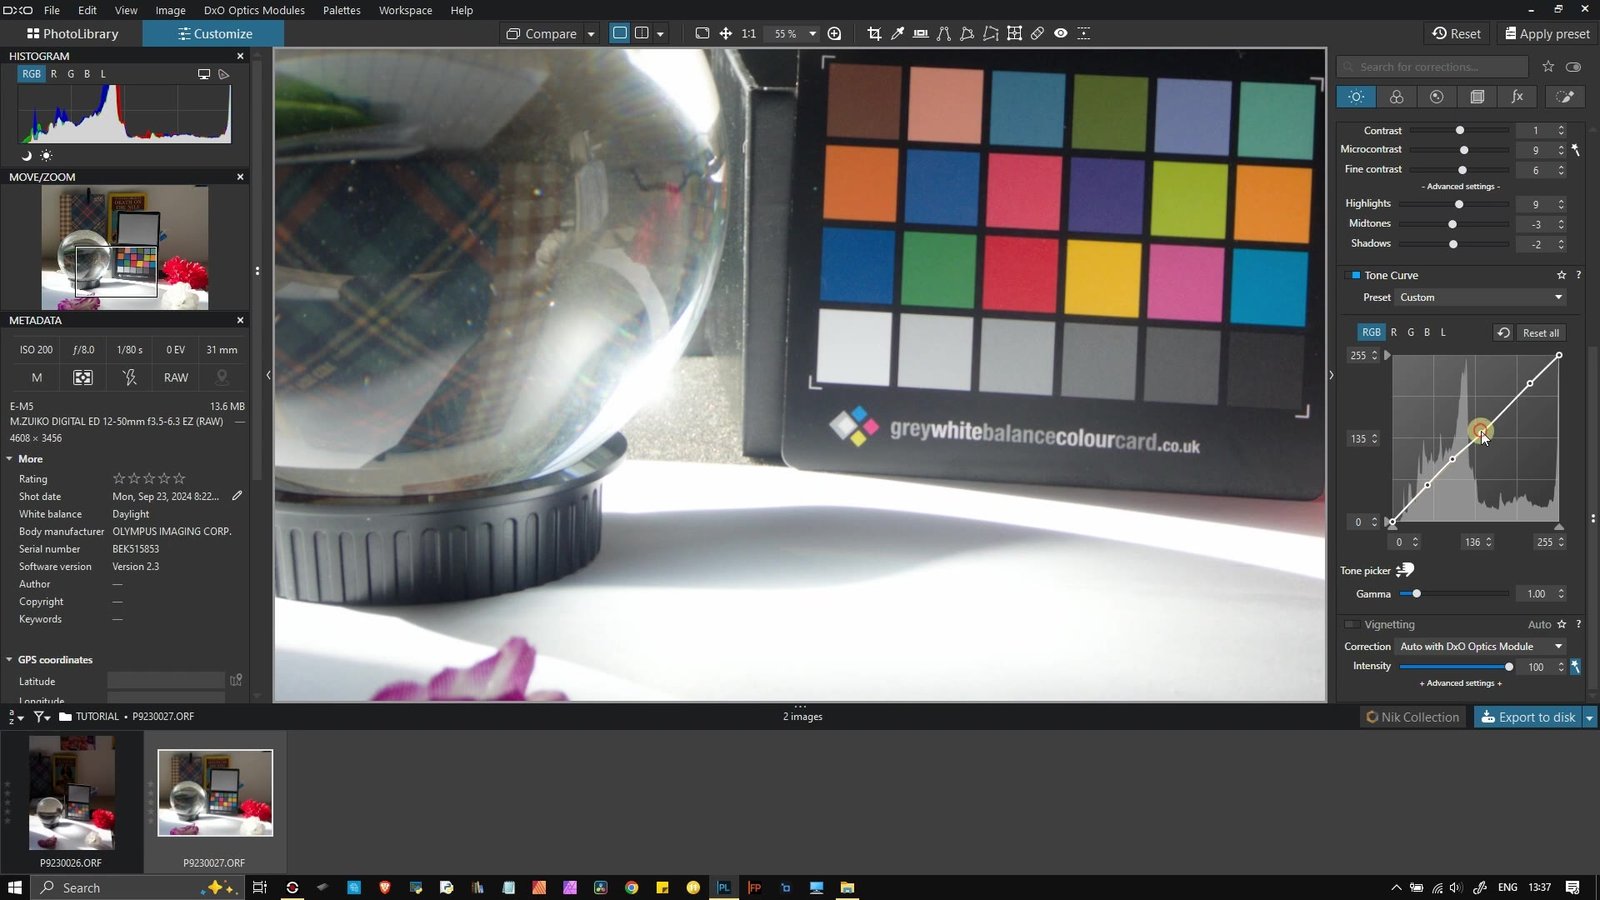Screen dimensions: 1600x900
Task: Open the Effects fx palette tab
Action: coord(1517,96)
